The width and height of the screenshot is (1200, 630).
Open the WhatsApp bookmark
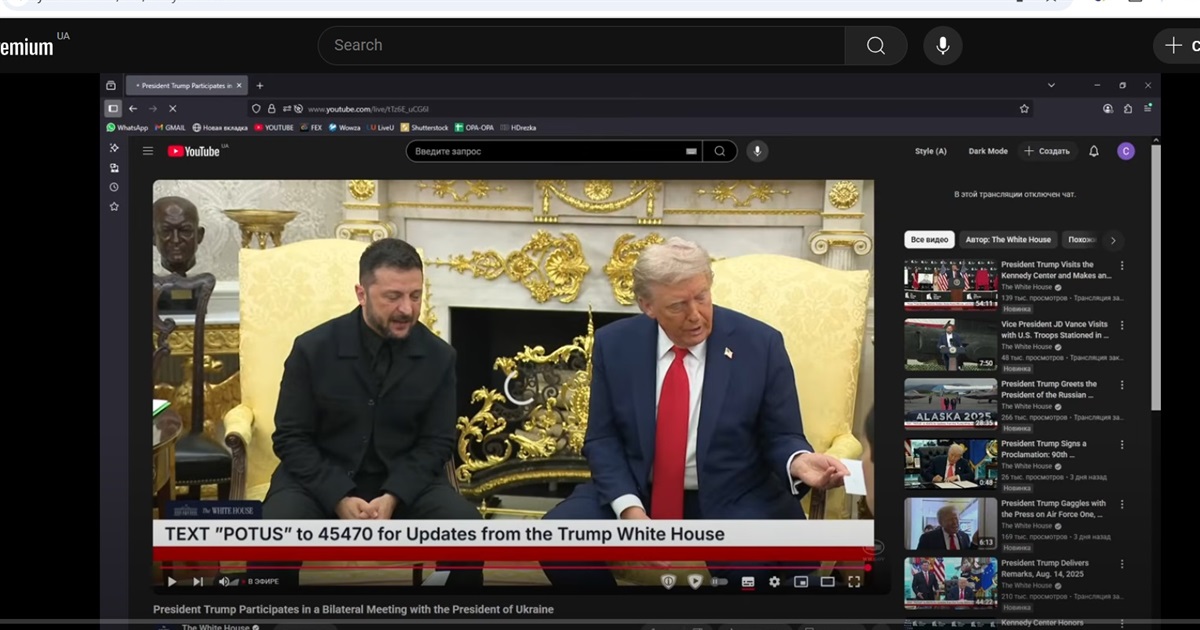coord(127,128)
